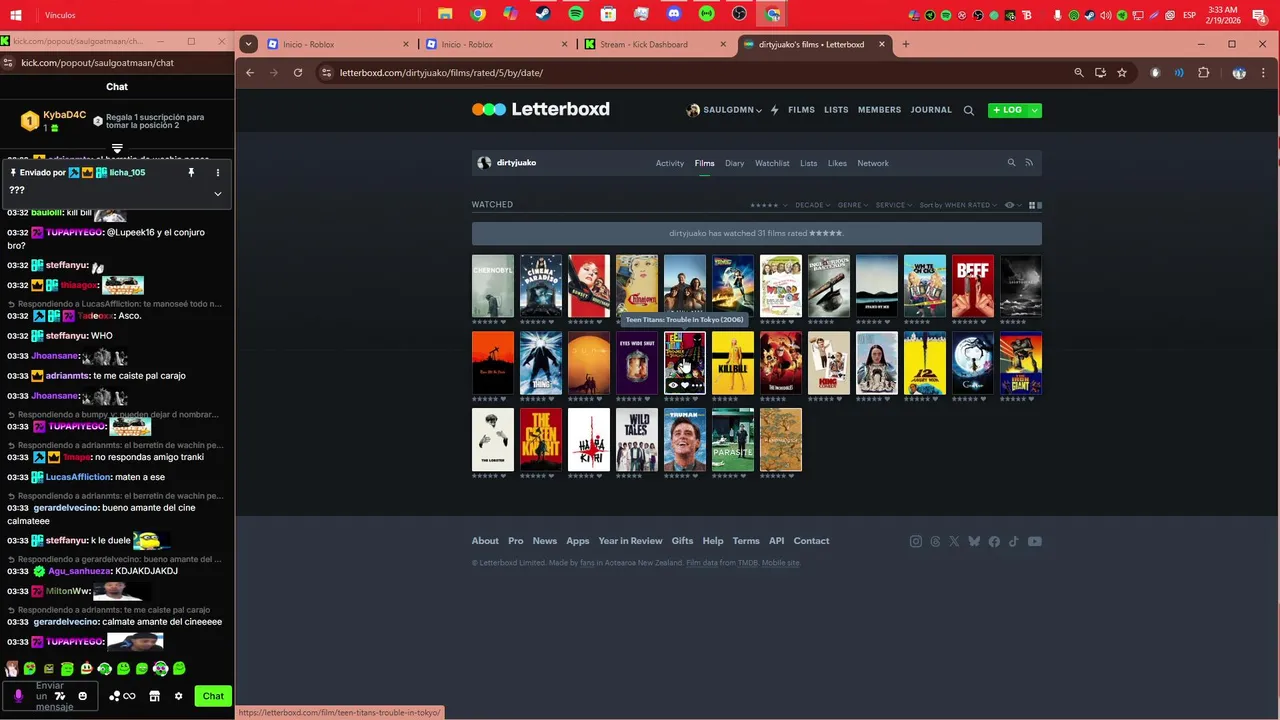Open the Activity lightning bolt icon
1280x720 pixels.
pyautogui.click(x=774, y=110)
